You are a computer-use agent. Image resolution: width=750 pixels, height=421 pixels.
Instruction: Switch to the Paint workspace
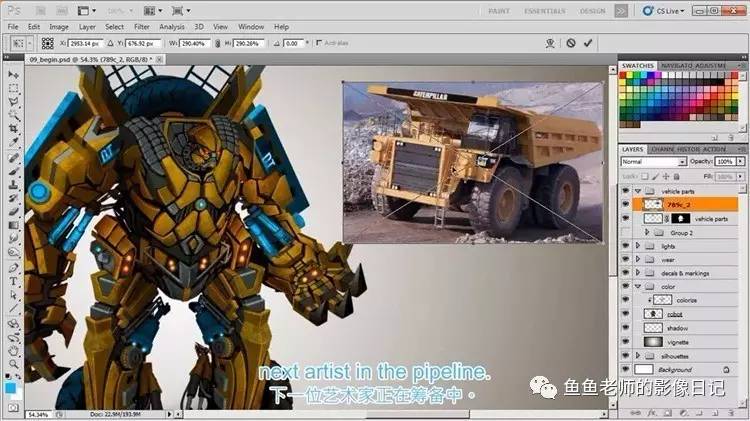(499, 11)
